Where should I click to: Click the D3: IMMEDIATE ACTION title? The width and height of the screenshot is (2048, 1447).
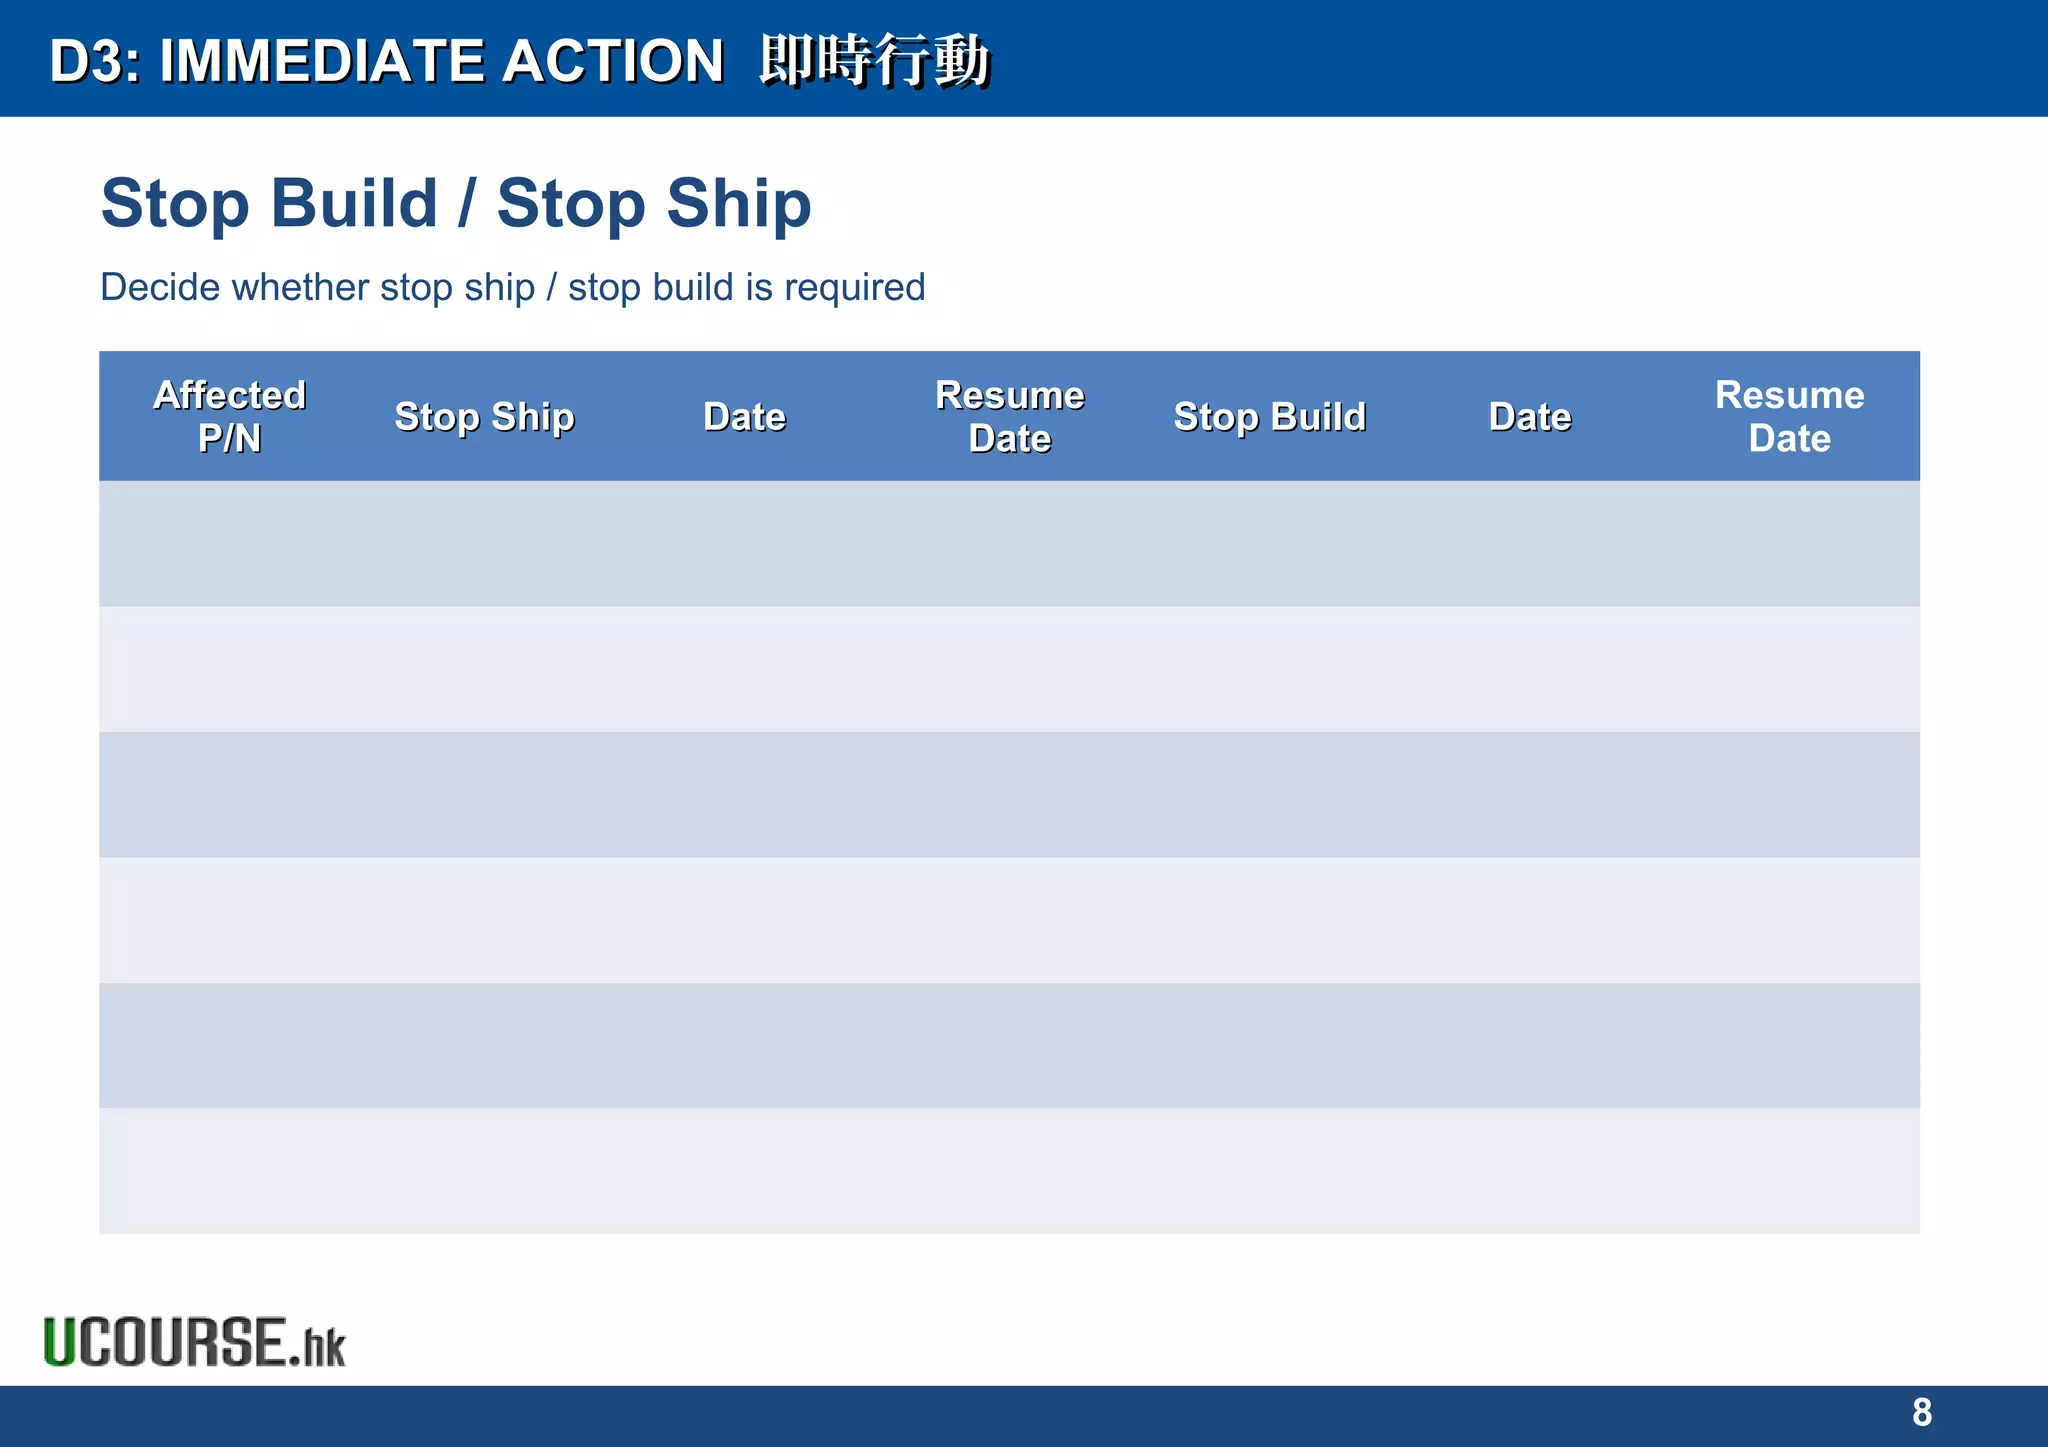coord(387,60)
